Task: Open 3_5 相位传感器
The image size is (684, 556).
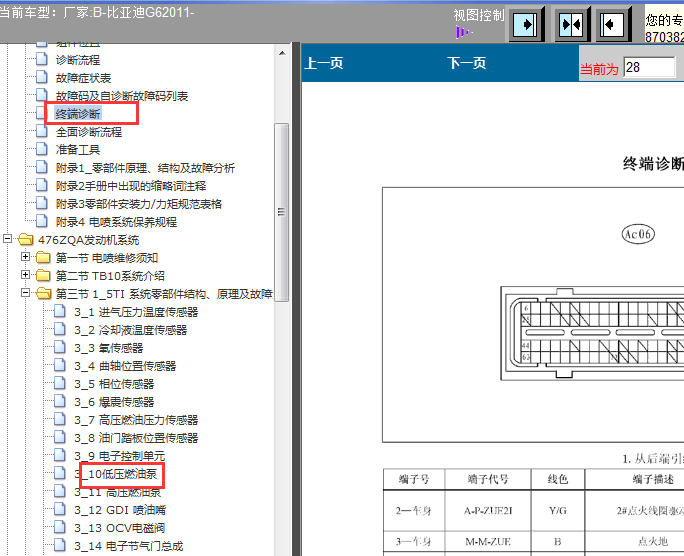Action: coord(114,384)
